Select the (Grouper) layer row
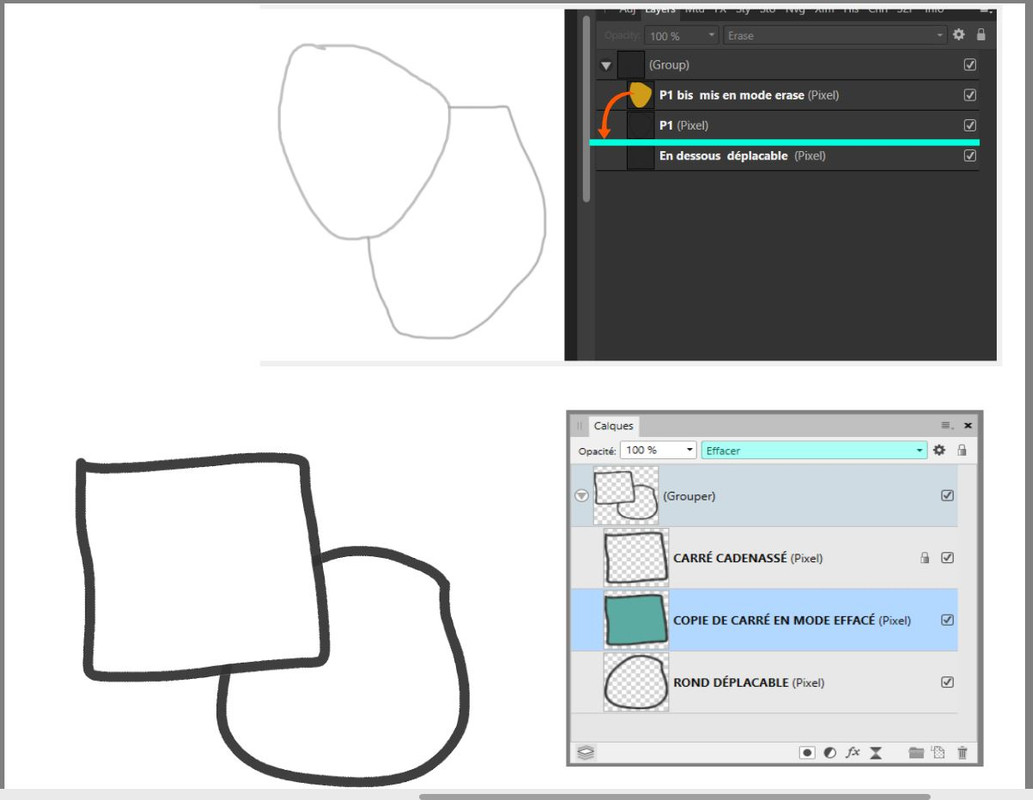The width and height of the screenshot is (1033, 800). [764, 496]
